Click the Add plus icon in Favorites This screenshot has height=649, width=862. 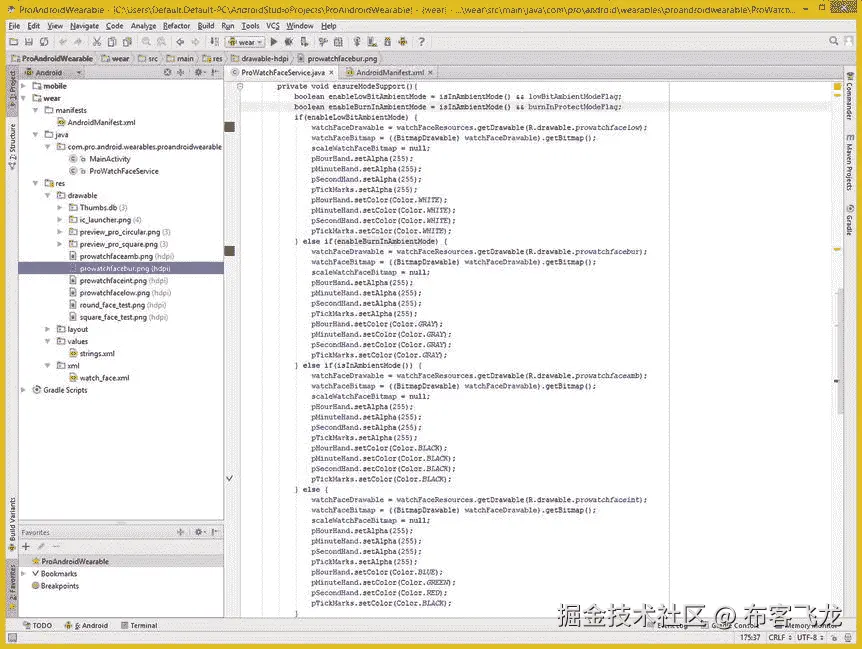(26, 546)
